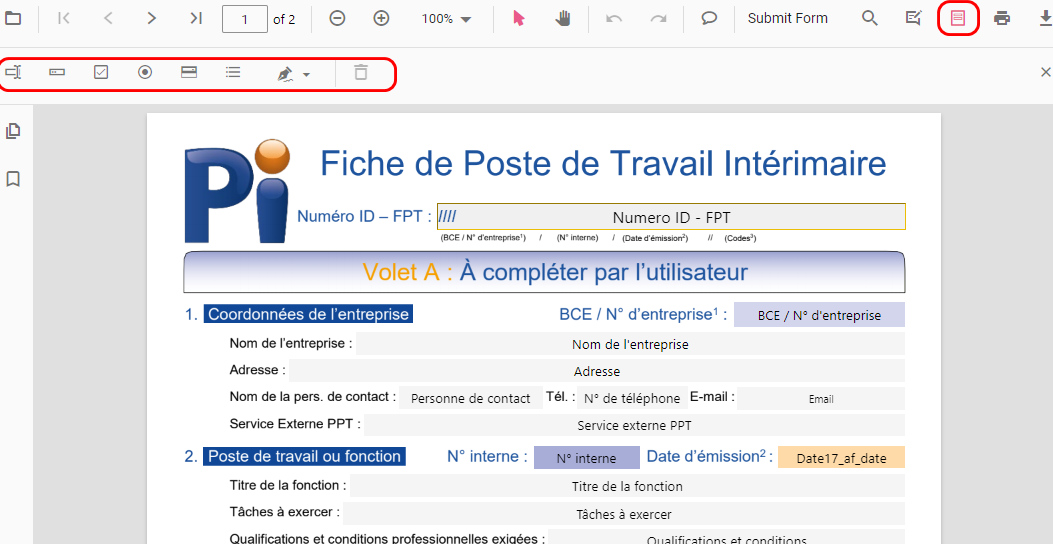Go to previous page
1053x544 pixels.
click(x=107, y=18)
